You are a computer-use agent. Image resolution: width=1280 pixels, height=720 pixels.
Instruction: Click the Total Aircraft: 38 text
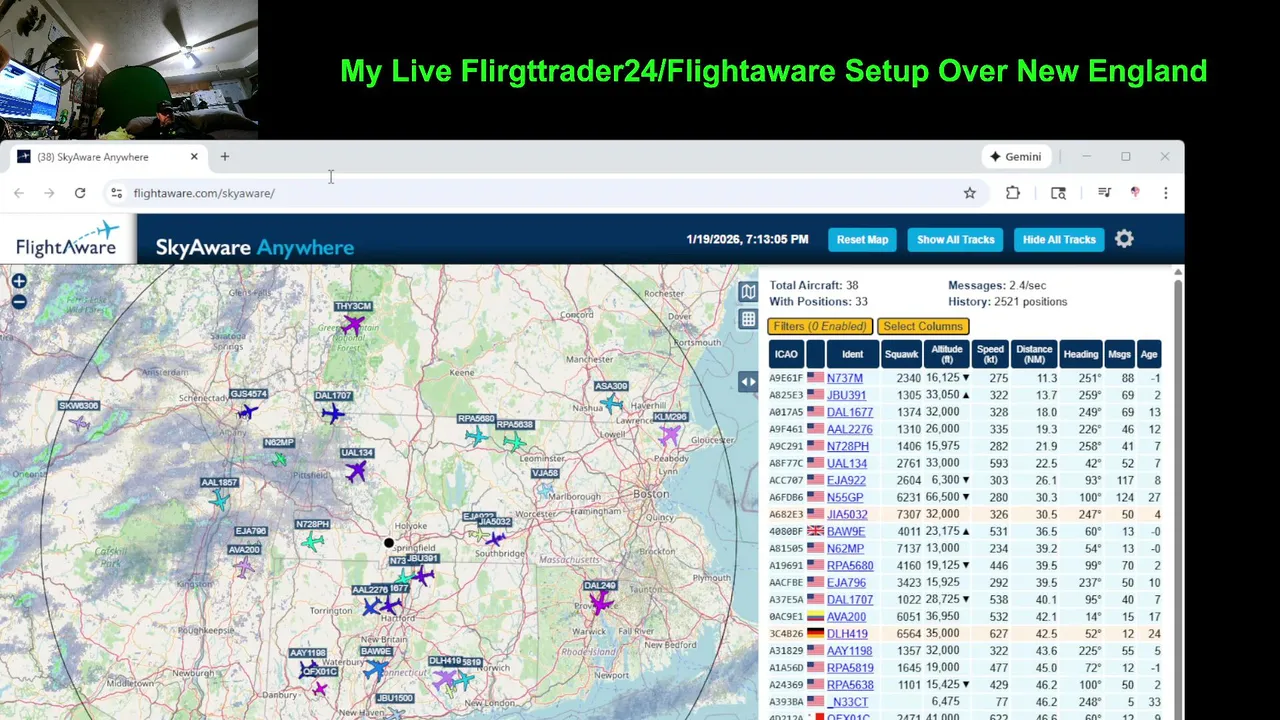tap(813, 286)
